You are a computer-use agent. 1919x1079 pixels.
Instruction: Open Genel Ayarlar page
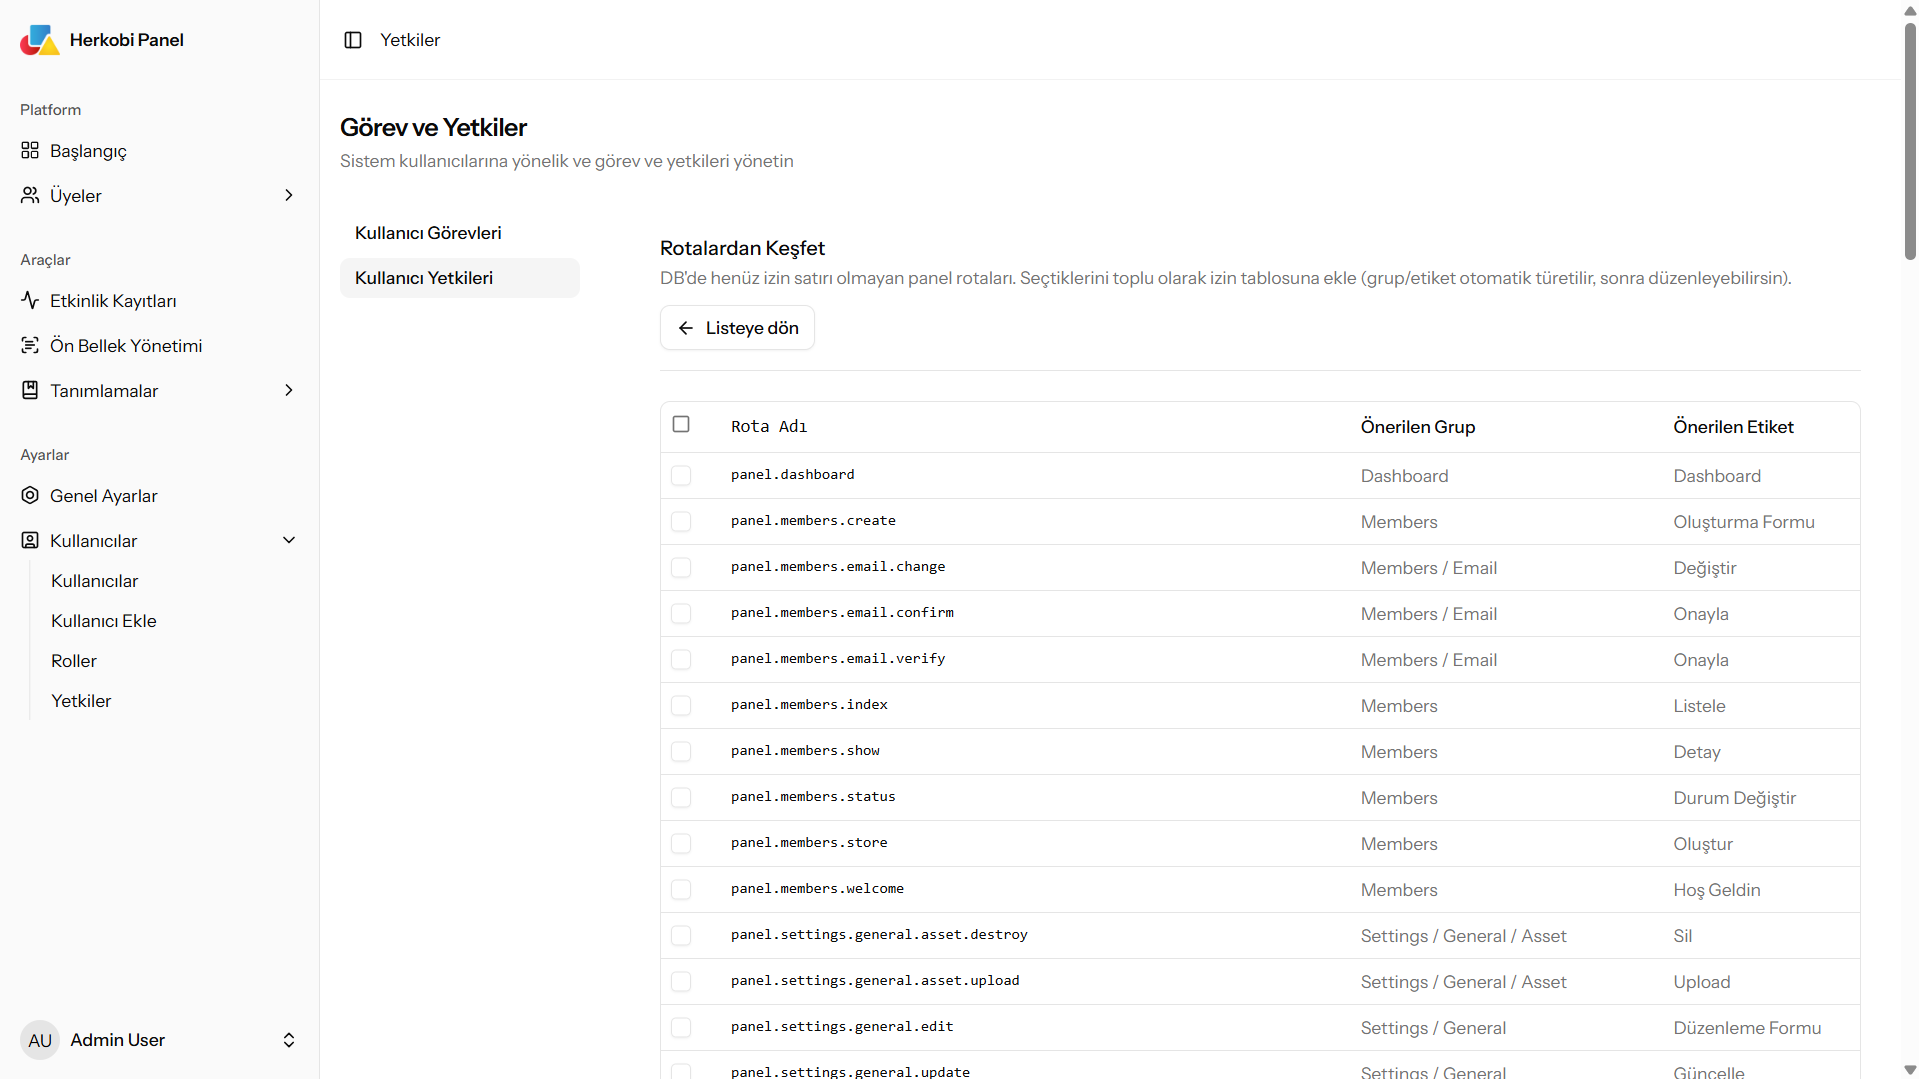pos(160,495)
